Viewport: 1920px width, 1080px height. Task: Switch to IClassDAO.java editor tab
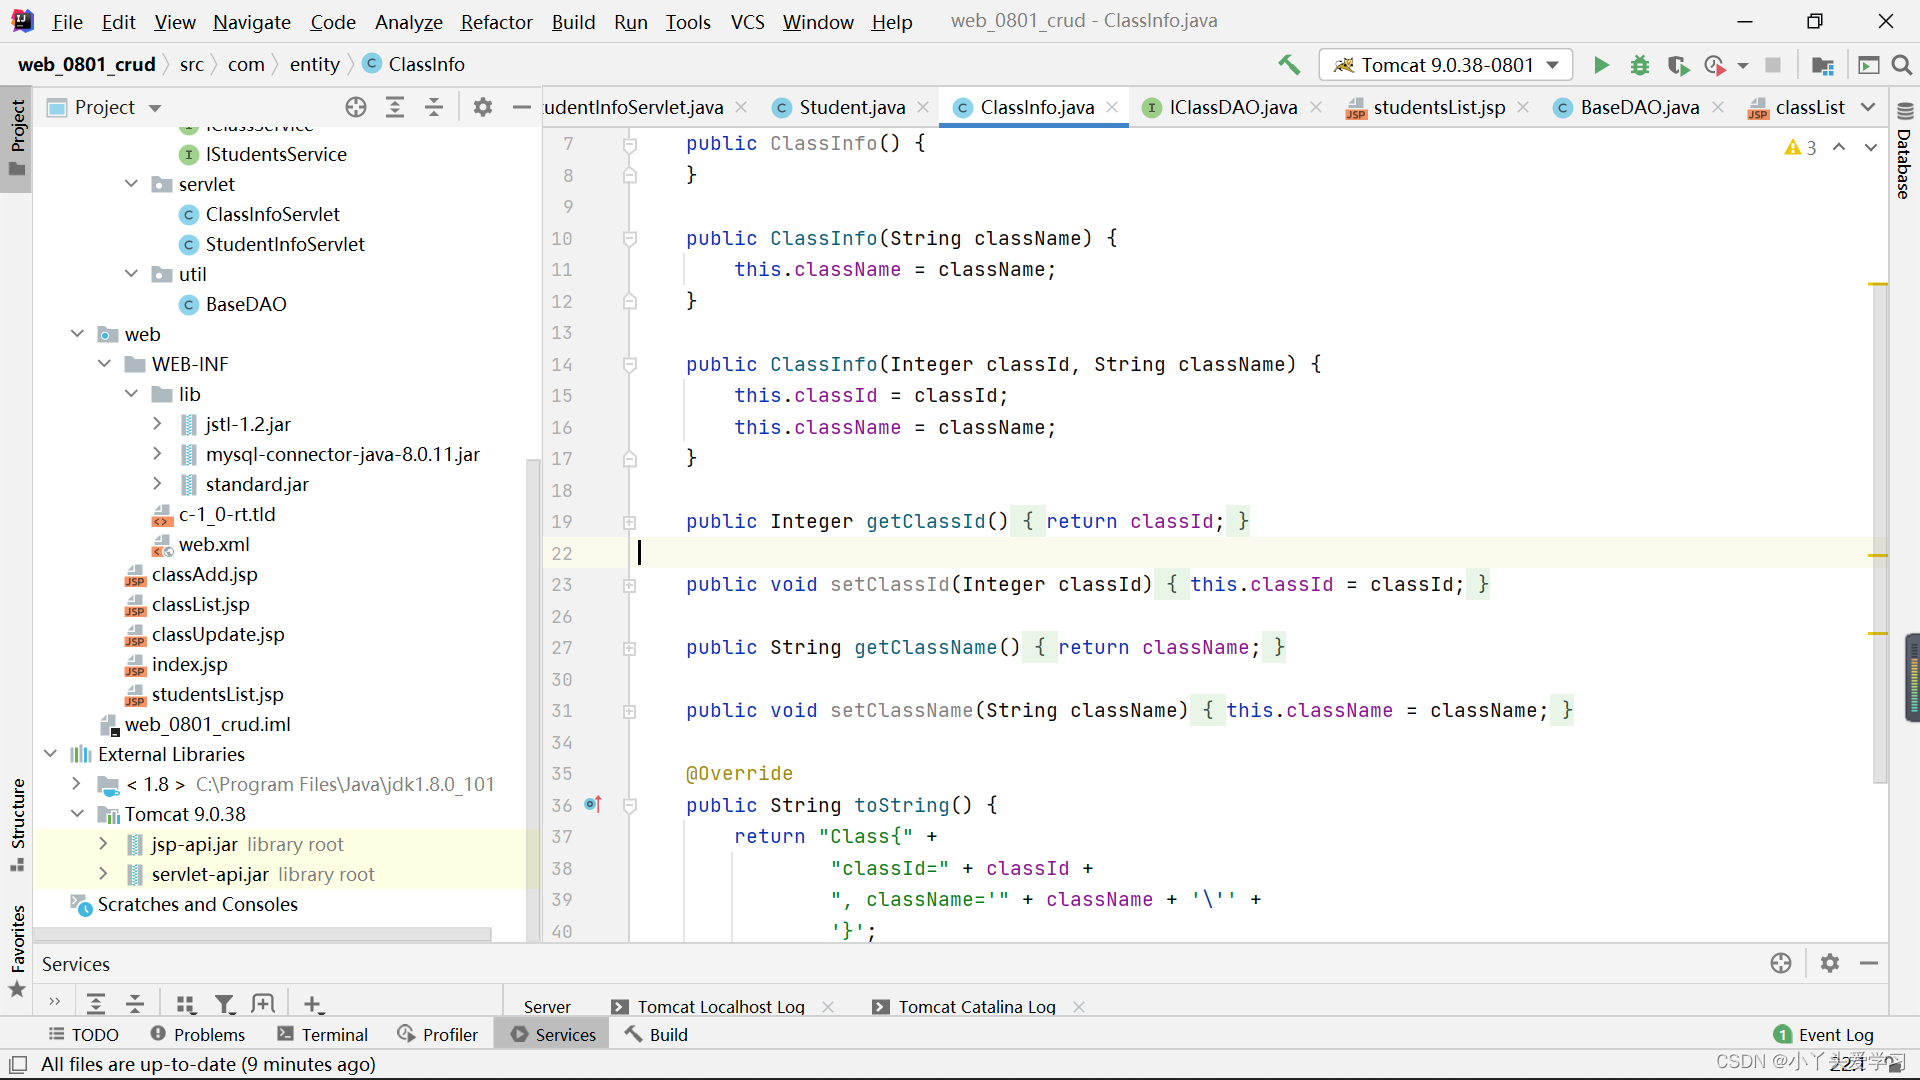coord(1233,107)
